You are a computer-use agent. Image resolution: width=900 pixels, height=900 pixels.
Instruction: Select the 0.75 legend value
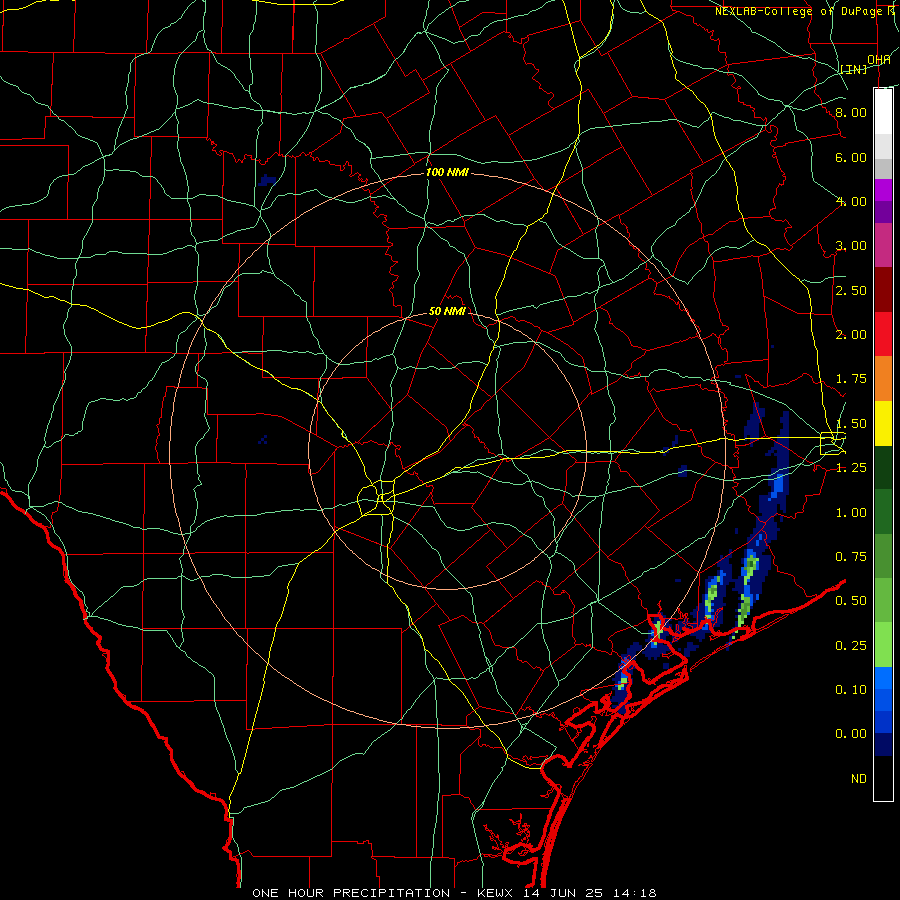(x=851, y=557)
